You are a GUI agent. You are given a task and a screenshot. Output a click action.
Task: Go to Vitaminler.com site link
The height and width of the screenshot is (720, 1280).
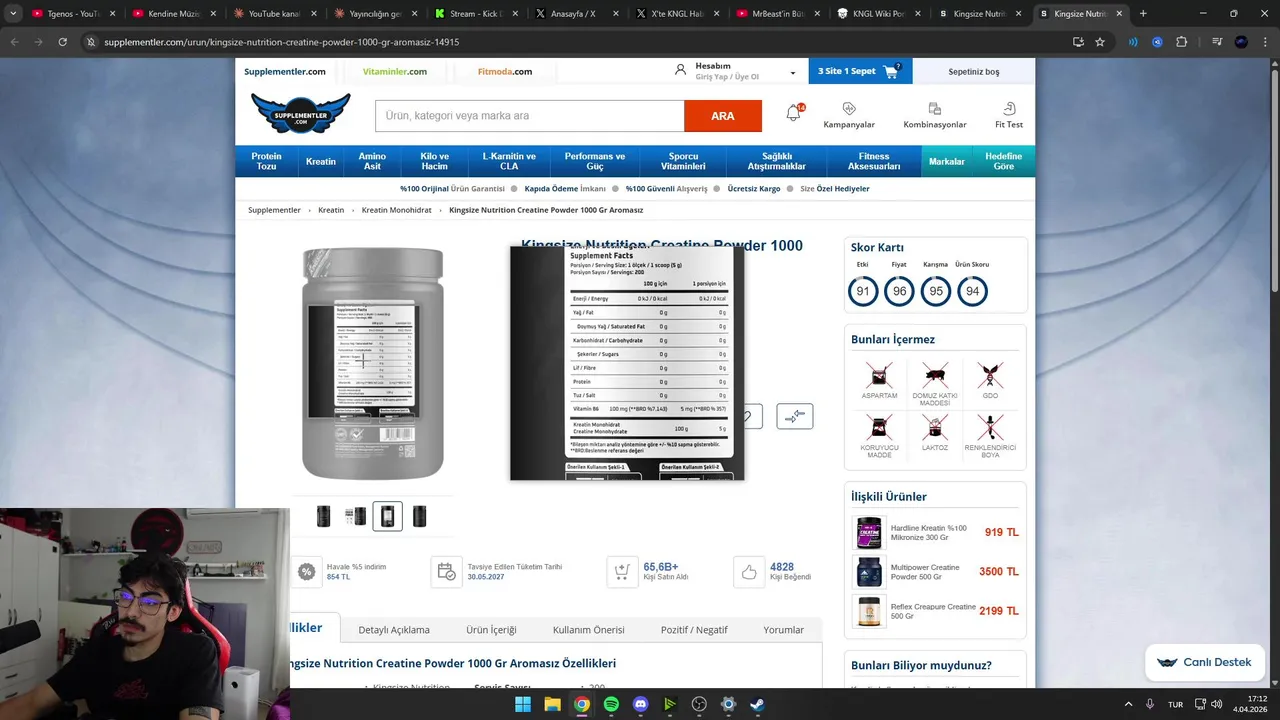tap(395, 71)
